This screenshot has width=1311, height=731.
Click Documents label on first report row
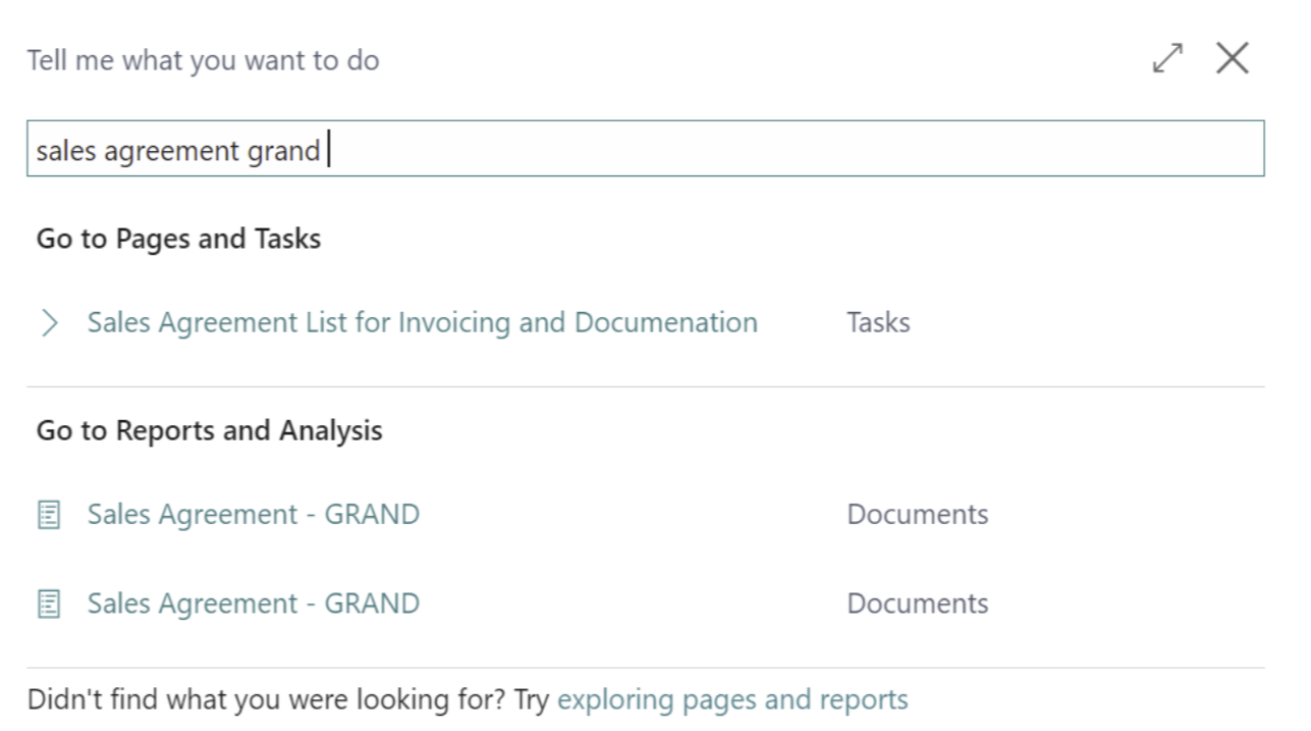917,515
